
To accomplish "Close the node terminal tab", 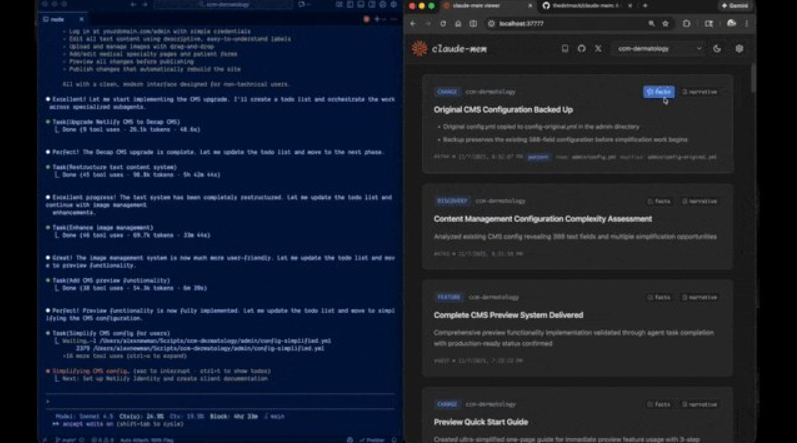I will [x=81, y=19].
